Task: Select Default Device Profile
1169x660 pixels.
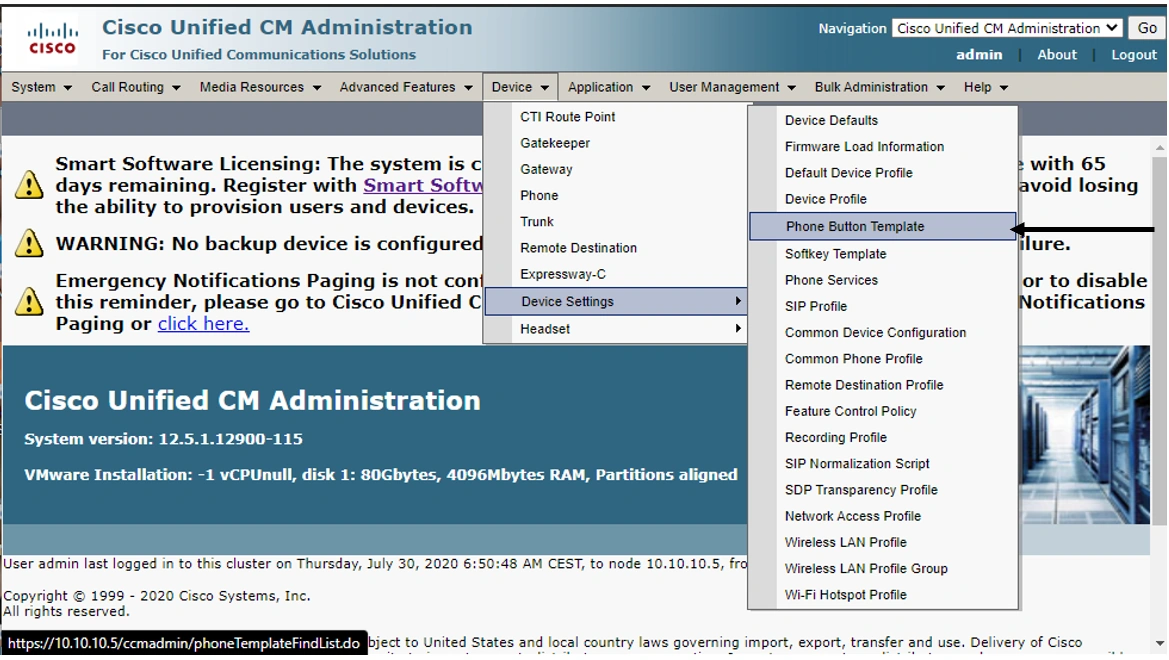Action: point(883,173)
